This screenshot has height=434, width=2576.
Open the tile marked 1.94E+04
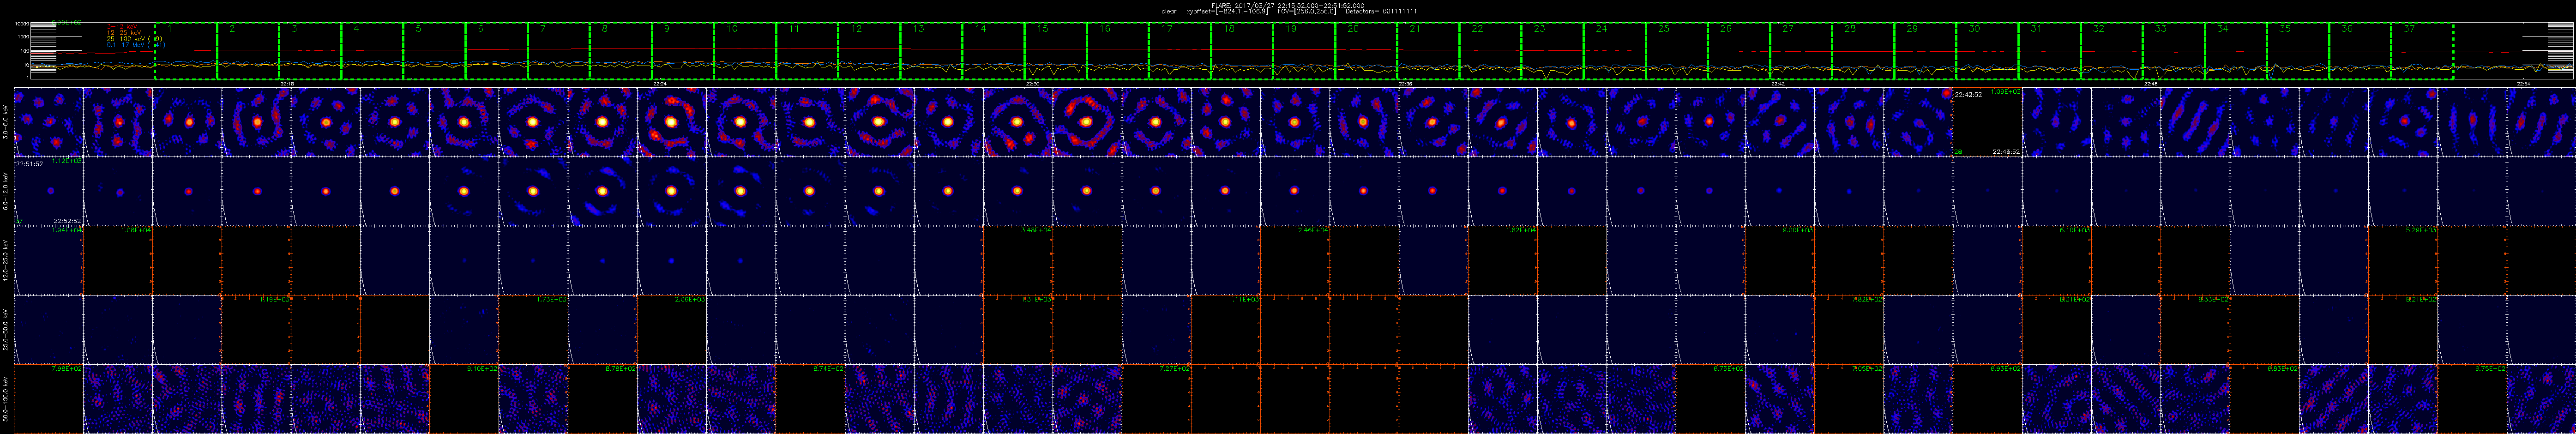coord(48,260)
